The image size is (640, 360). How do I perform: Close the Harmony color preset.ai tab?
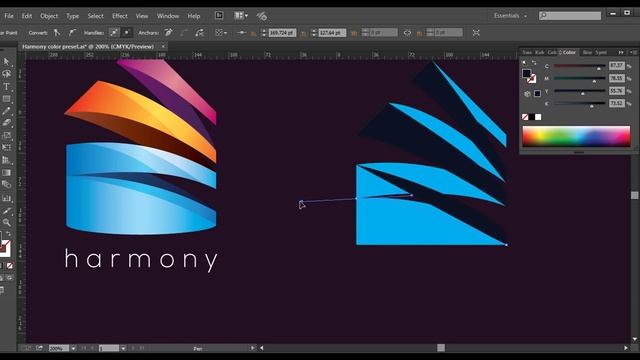[x=163, y=47]
